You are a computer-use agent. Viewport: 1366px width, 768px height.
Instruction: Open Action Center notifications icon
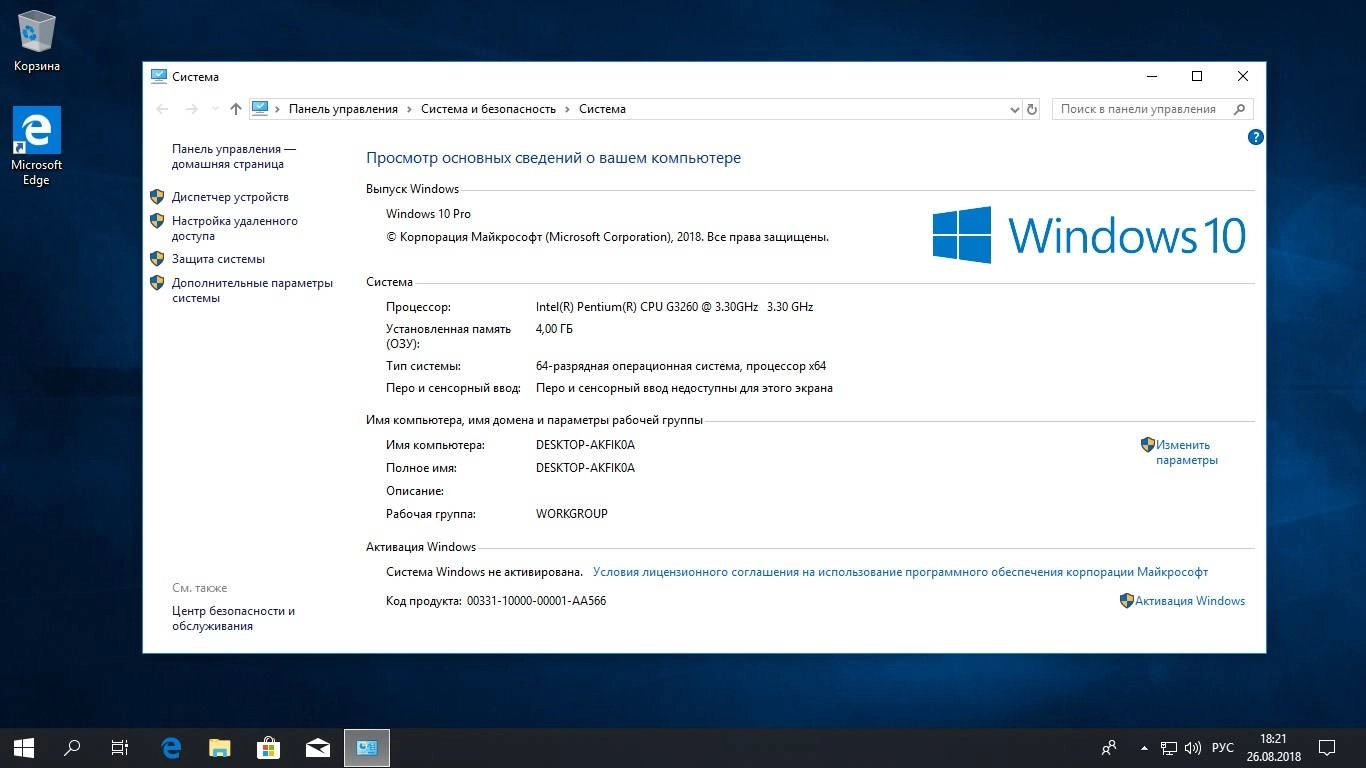pyautogui.click(x=1327, y=747)
